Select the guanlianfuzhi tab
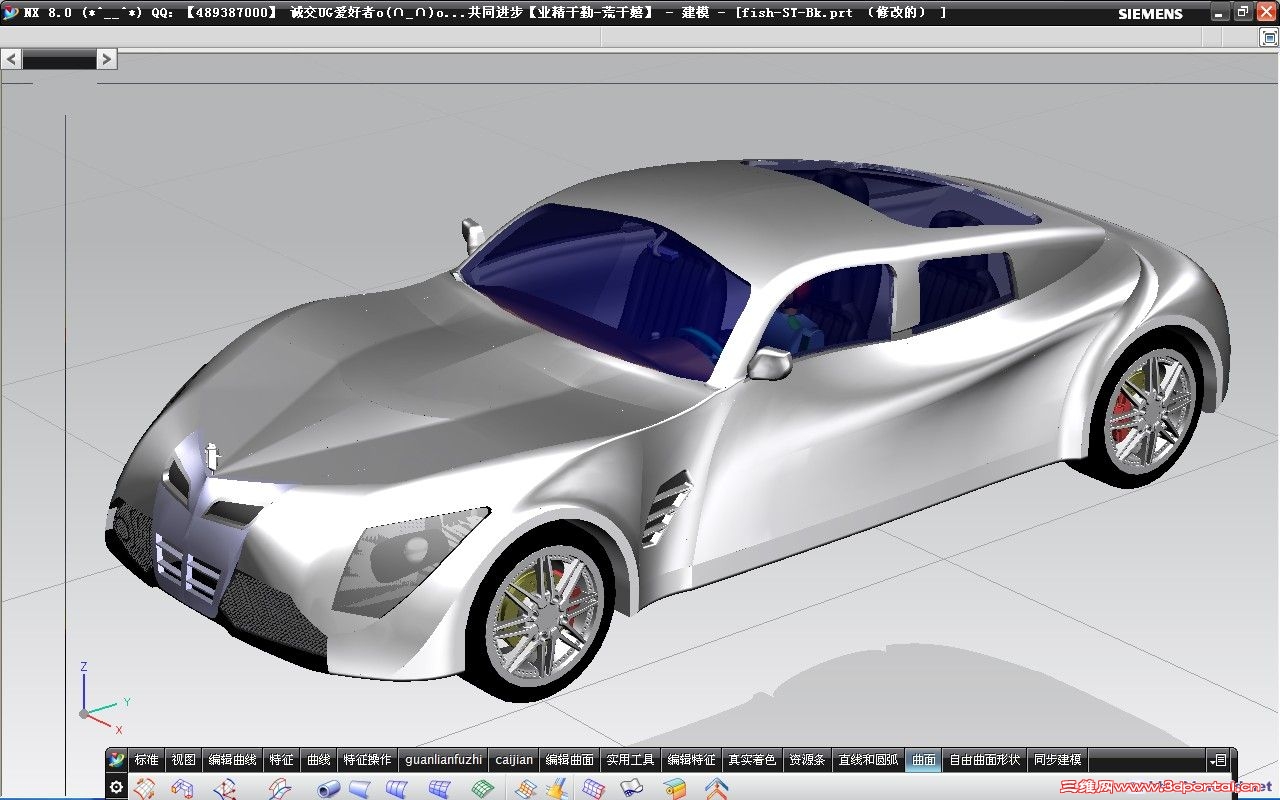Viewport: 1280px width, 800px height. 443,760
